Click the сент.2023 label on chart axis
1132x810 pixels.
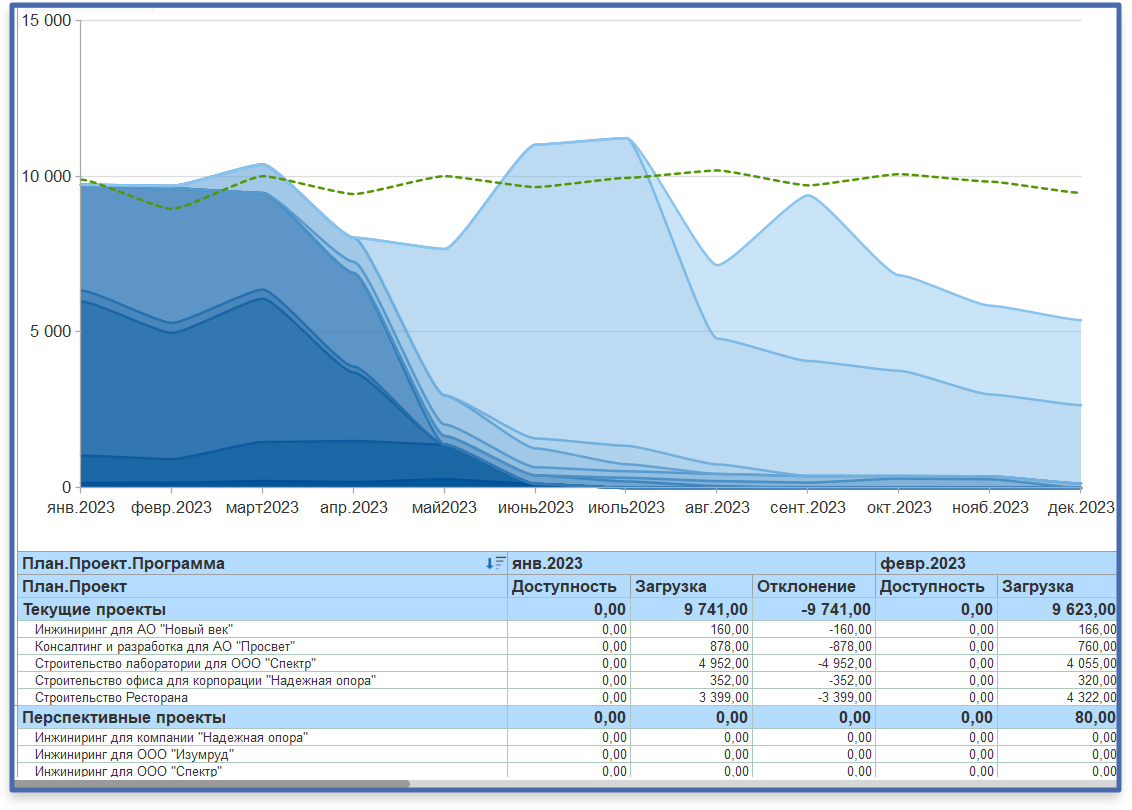tap(808, 508)
